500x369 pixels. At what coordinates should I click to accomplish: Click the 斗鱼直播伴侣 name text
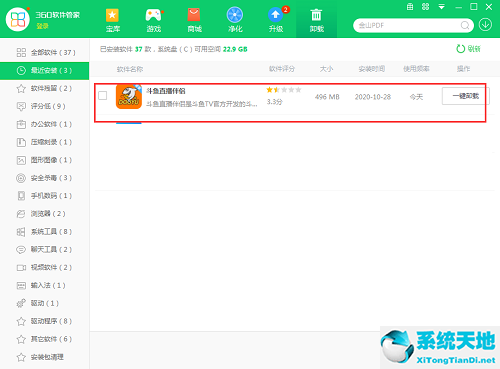coord(166,91)
